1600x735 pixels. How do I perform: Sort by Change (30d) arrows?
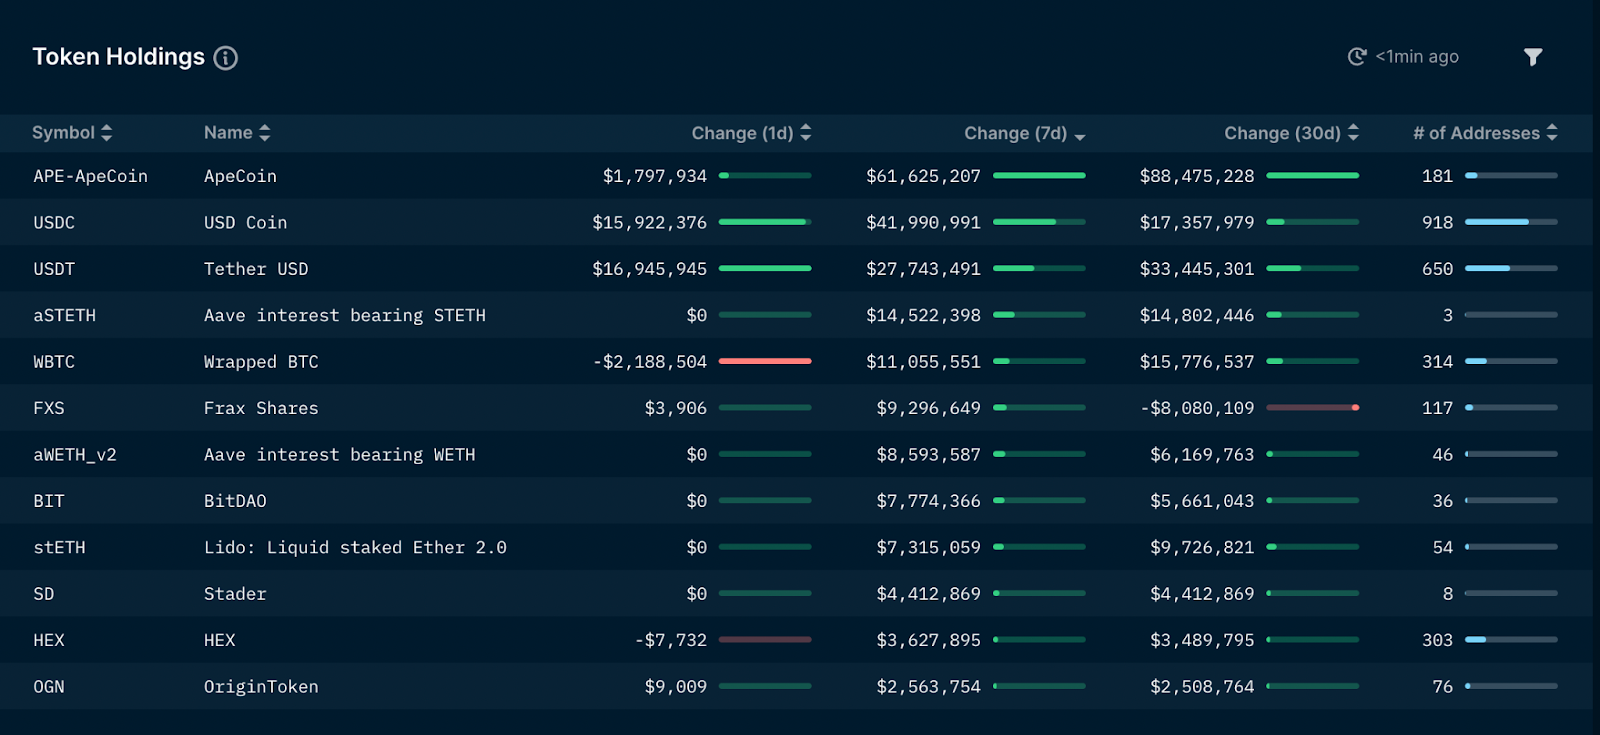coord(1353,133)
